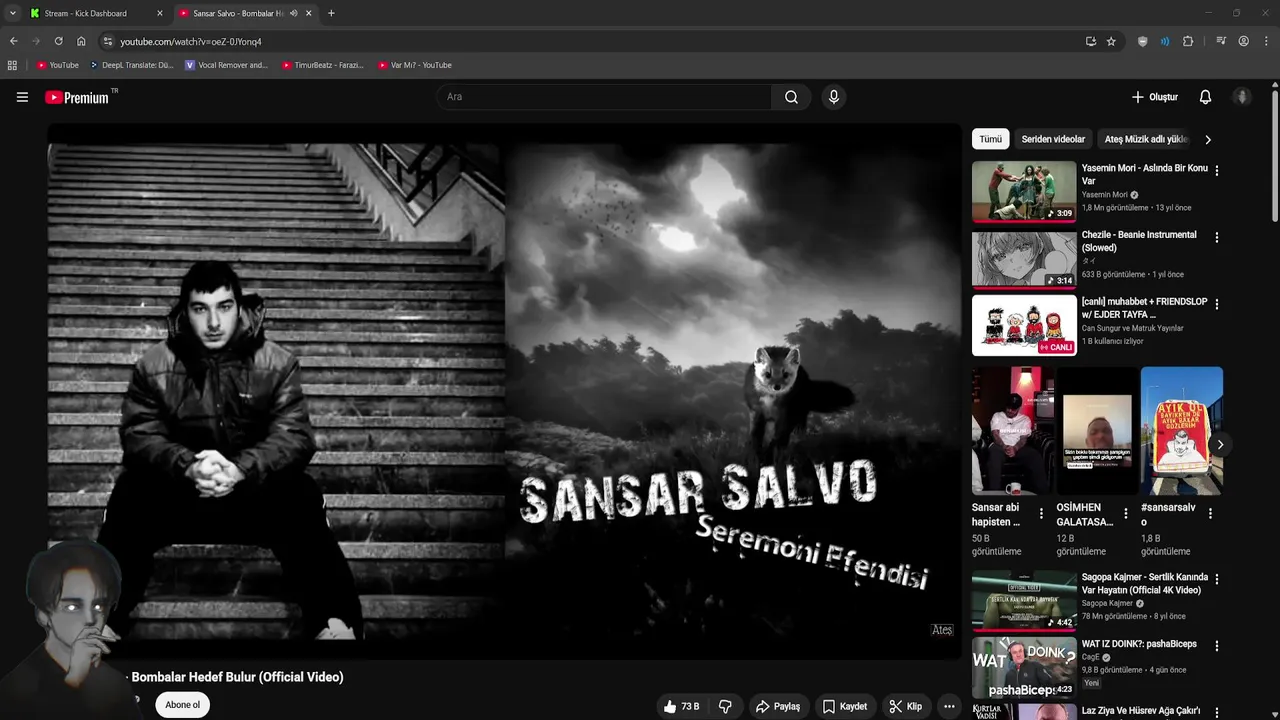Click 'Can Sungur ve Matruk Yayınlar' channel
This screenshot has width=1280, height=720.
point(1132,328)
